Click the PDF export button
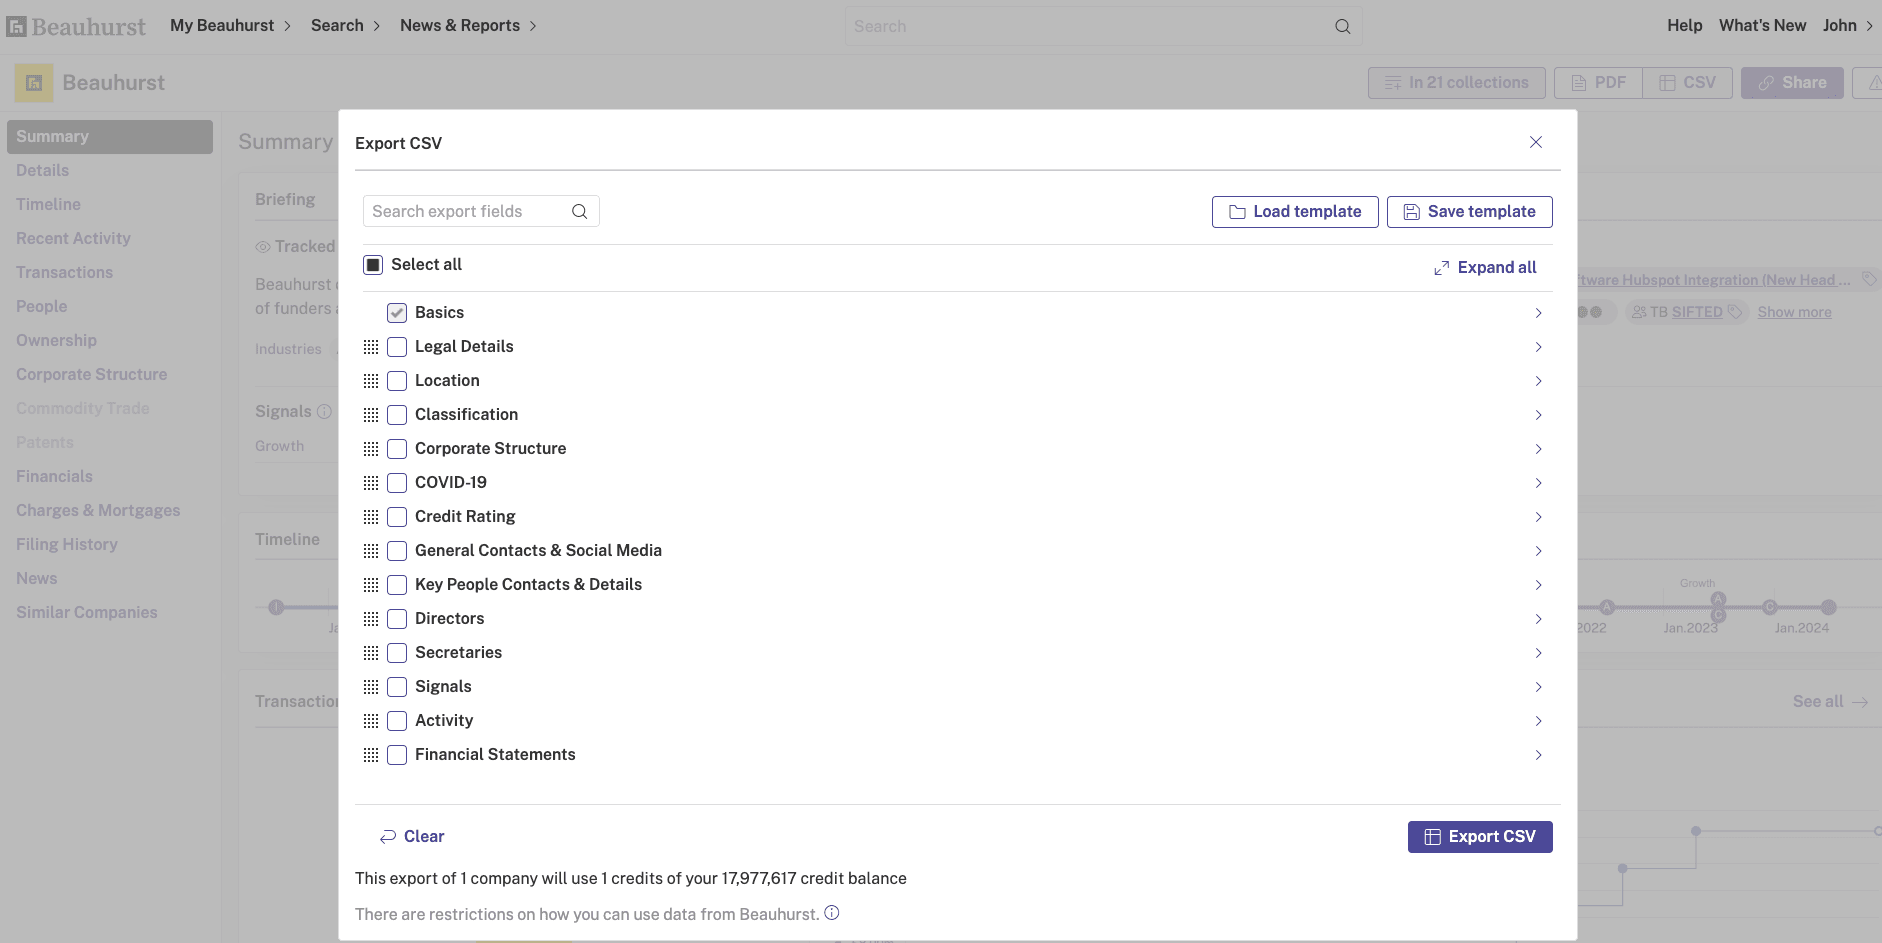1882x943 pixels. [x=1598, y=83]
